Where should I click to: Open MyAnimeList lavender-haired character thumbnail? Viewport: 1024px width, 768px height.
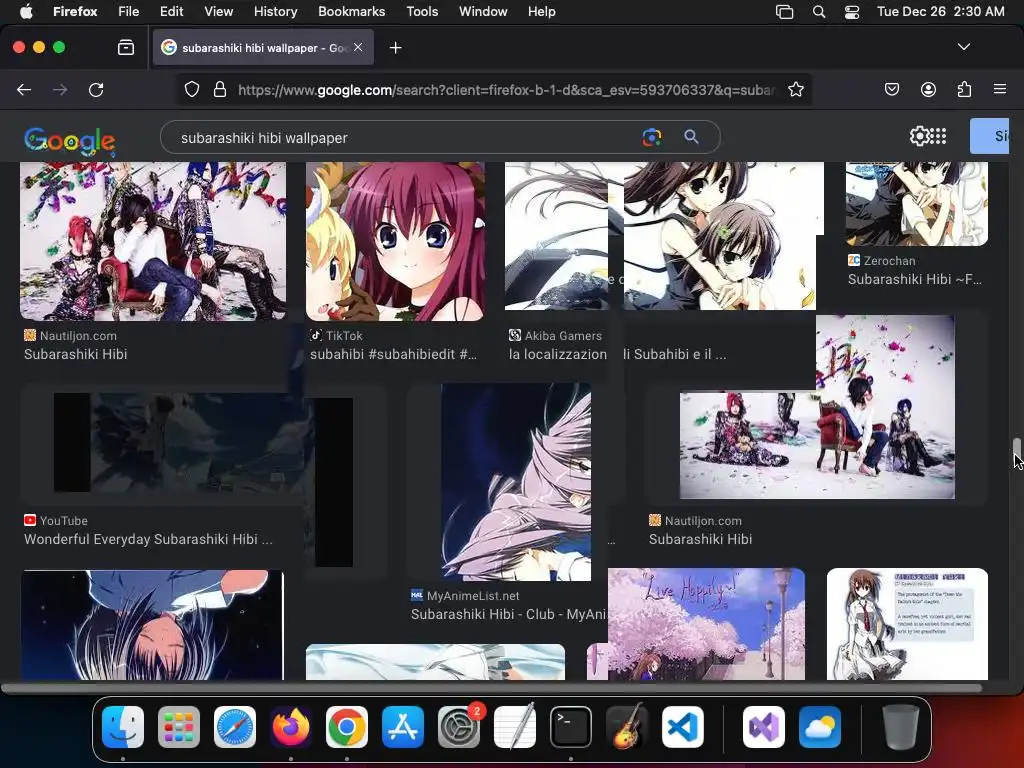(x=516, y=482)
